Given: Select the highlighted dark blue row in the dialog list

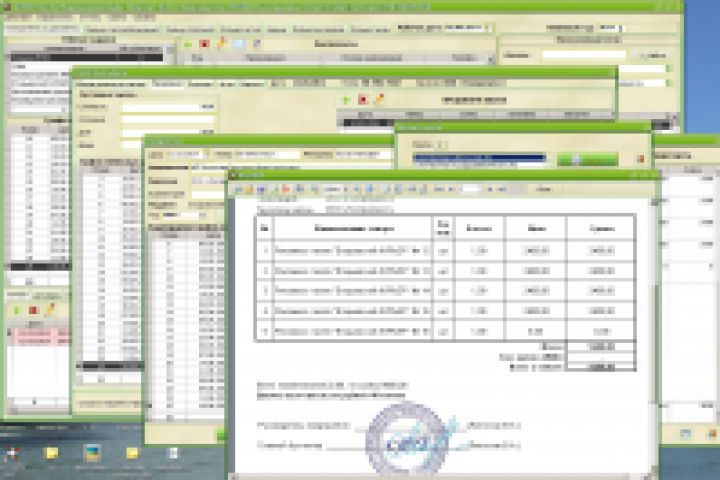Looking at the screenshot, I should point(479,158).
